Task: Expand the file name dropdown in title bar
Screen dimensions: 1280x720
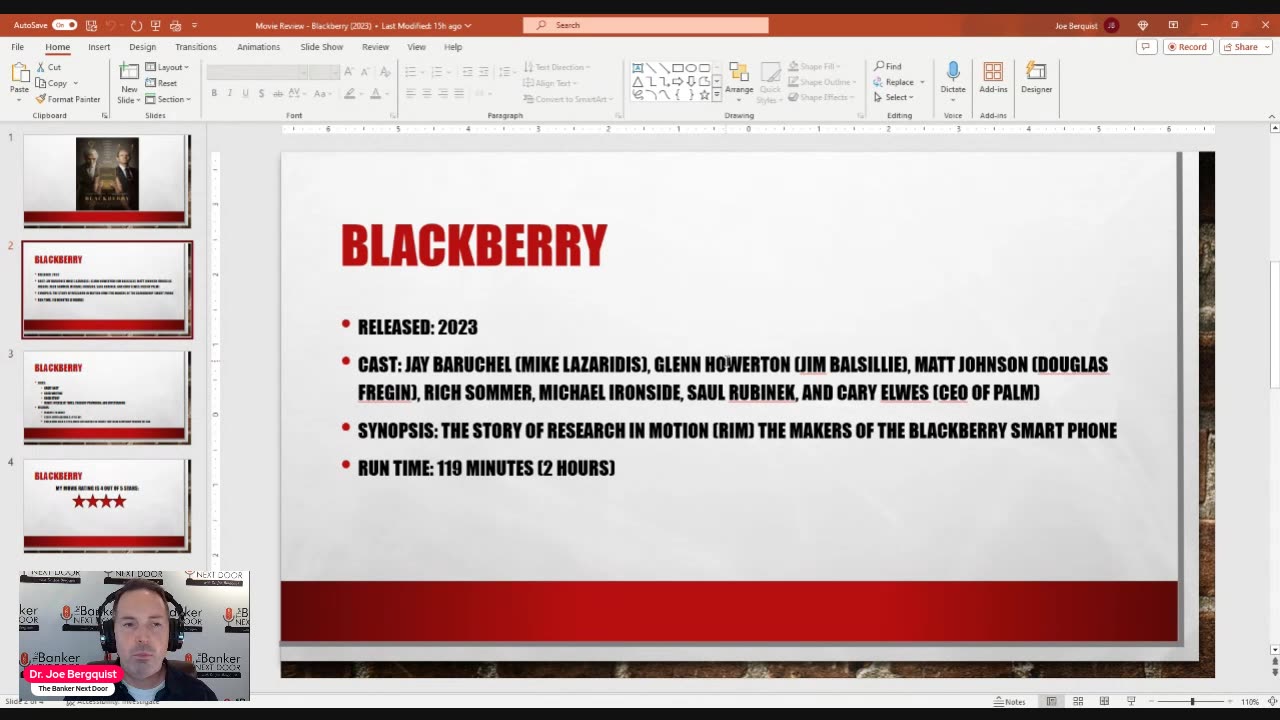Action: [468, 25]
